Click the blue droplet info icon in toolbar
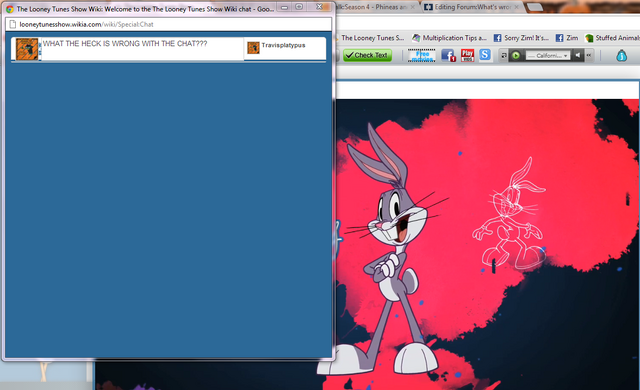This screenshot has width=640, height=390. pos(621,55)
